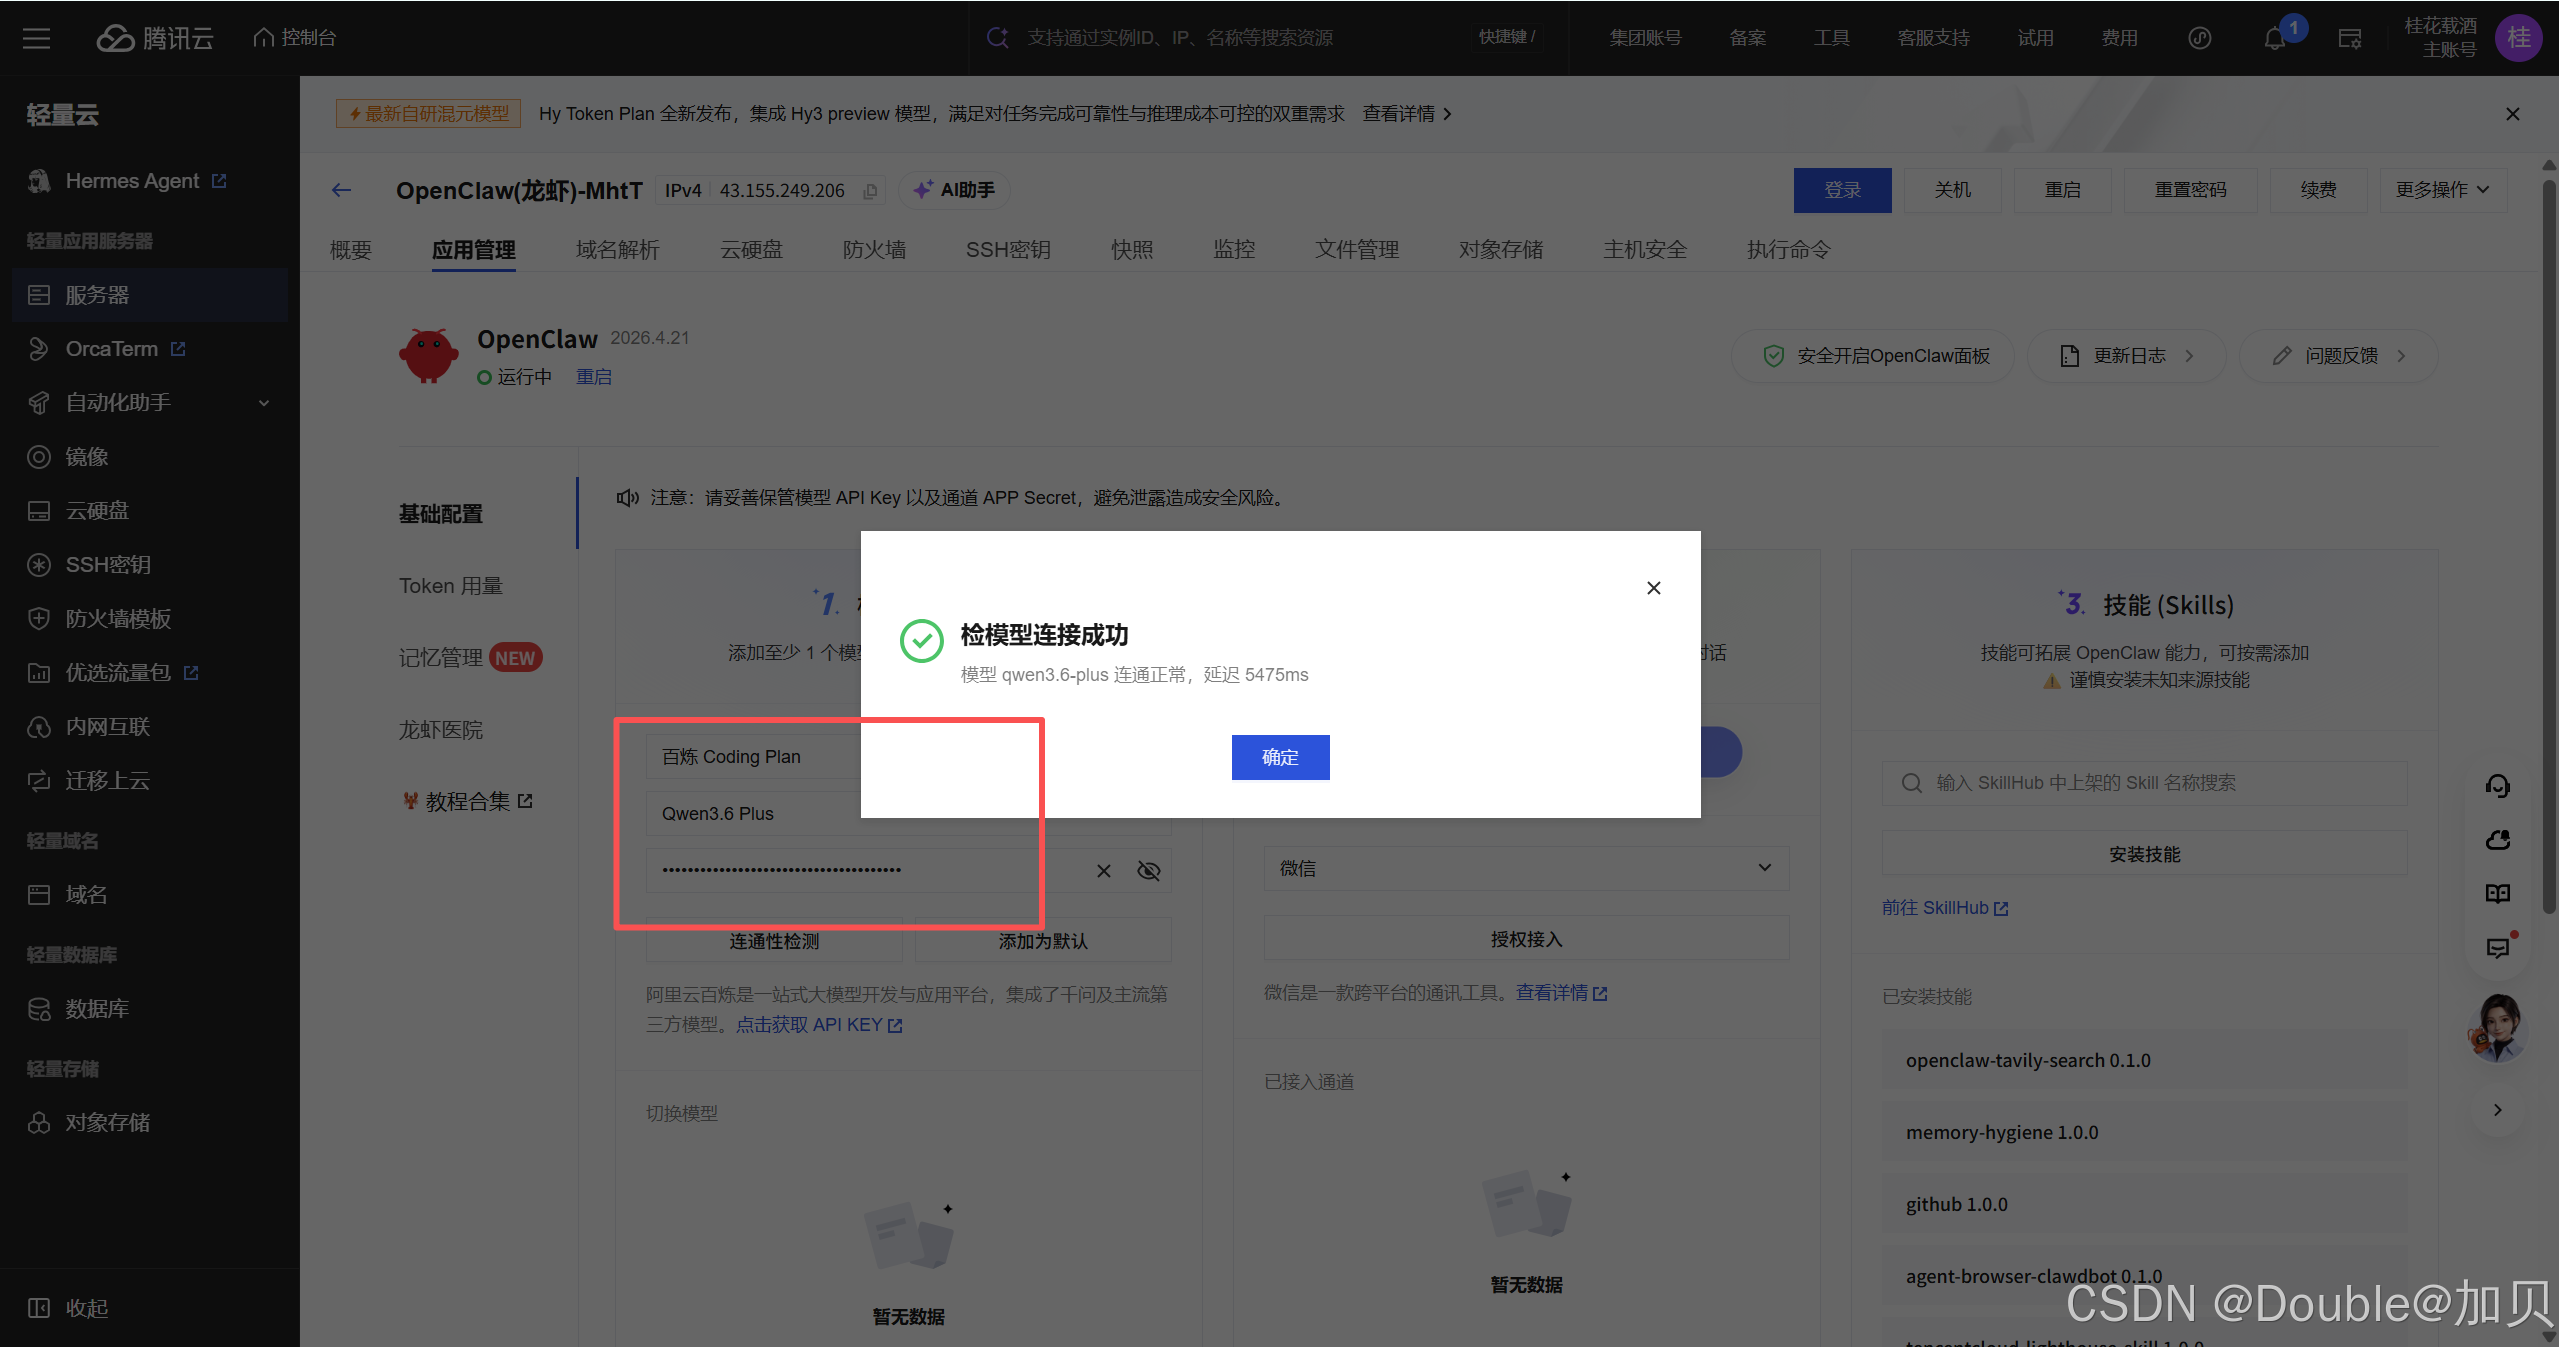Open the 监控 tab
Screen dimensions: 2559x1347
point(1233,250)
